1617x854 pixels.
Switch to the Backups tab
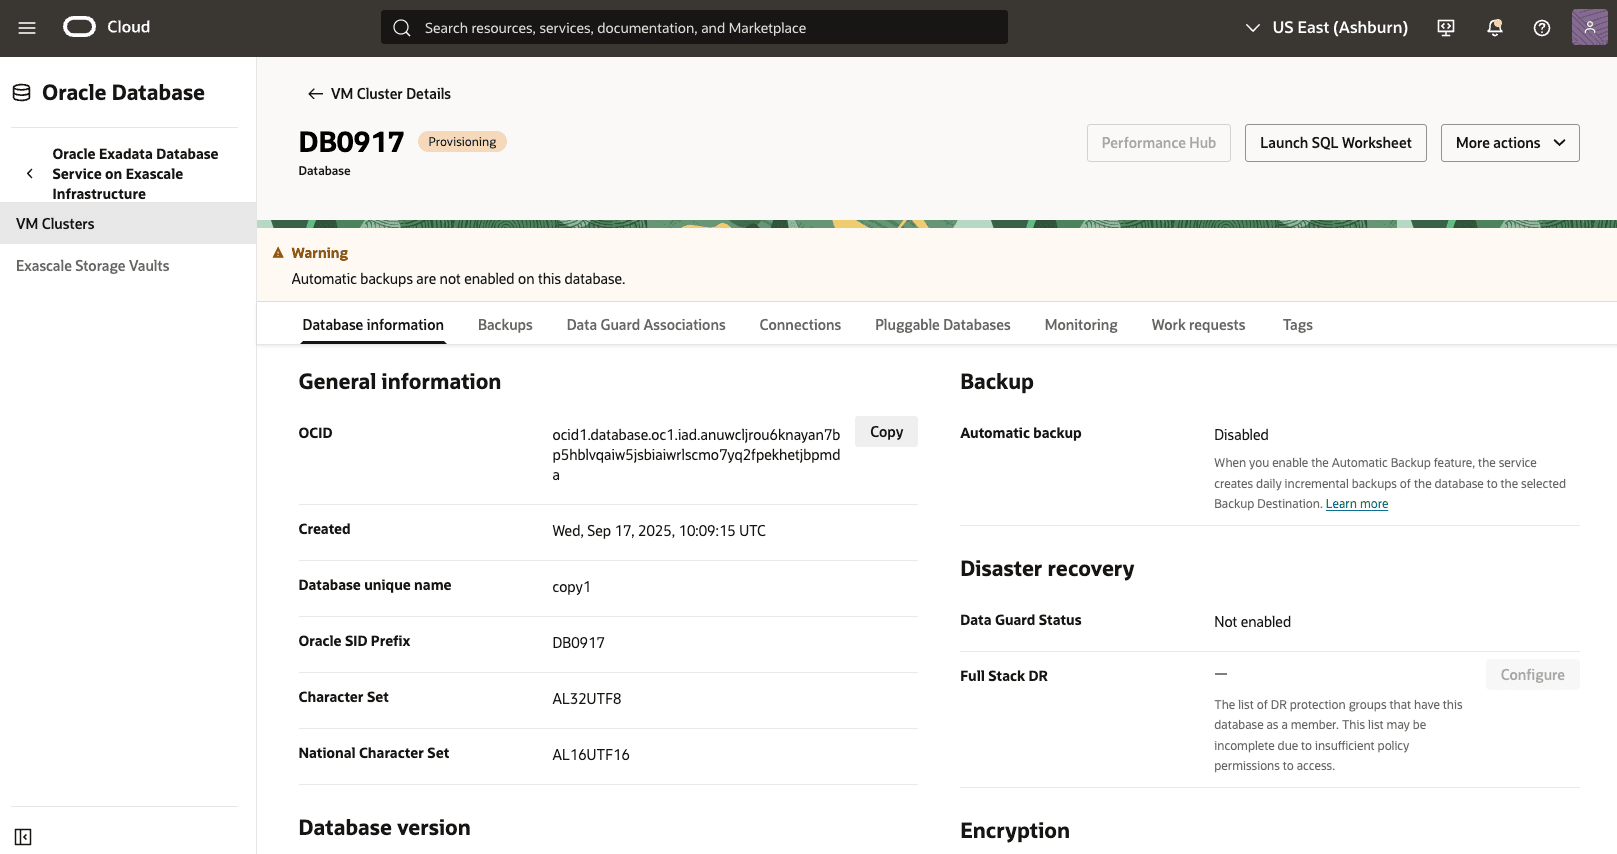[505, 325]
